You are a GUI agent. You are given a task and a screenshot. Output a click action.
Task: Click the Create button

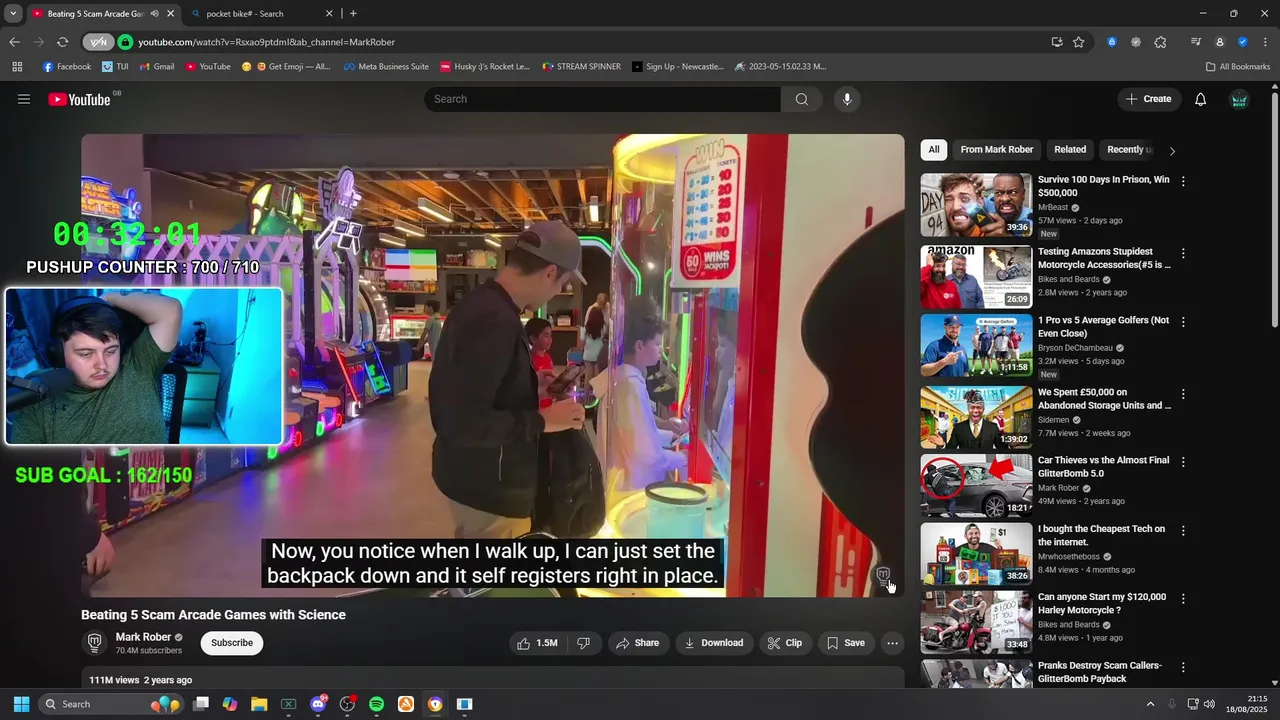(x=1148, y=99)
